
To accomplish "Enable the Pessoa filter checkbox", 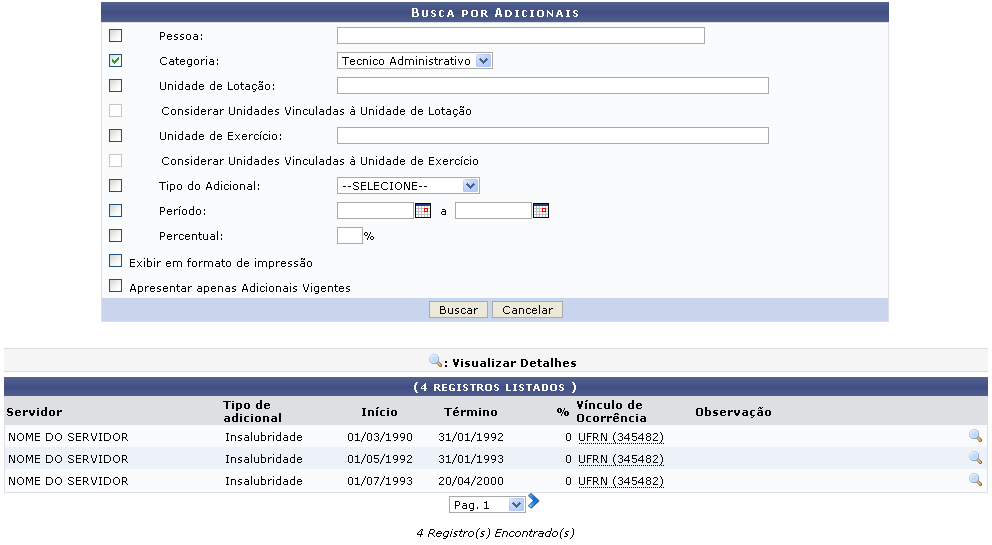I will [x=116, y=36].
